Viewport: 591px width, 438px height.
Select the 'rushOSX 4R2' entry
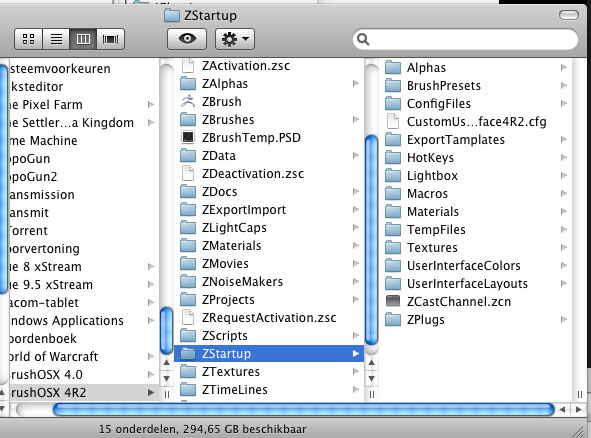(83, 392)
